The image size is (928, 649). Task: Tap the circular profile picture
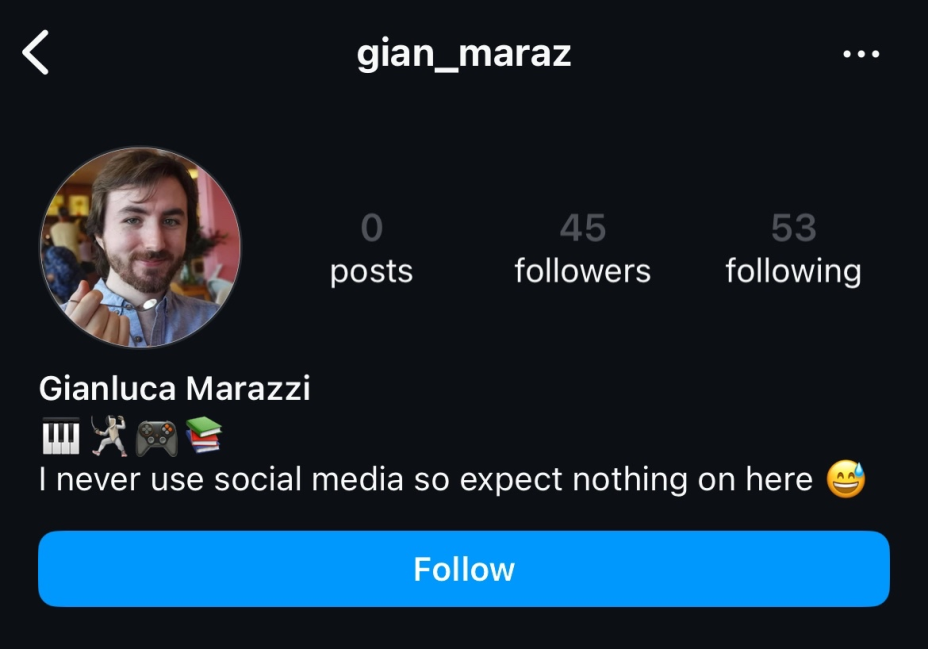tap(140, 247)
